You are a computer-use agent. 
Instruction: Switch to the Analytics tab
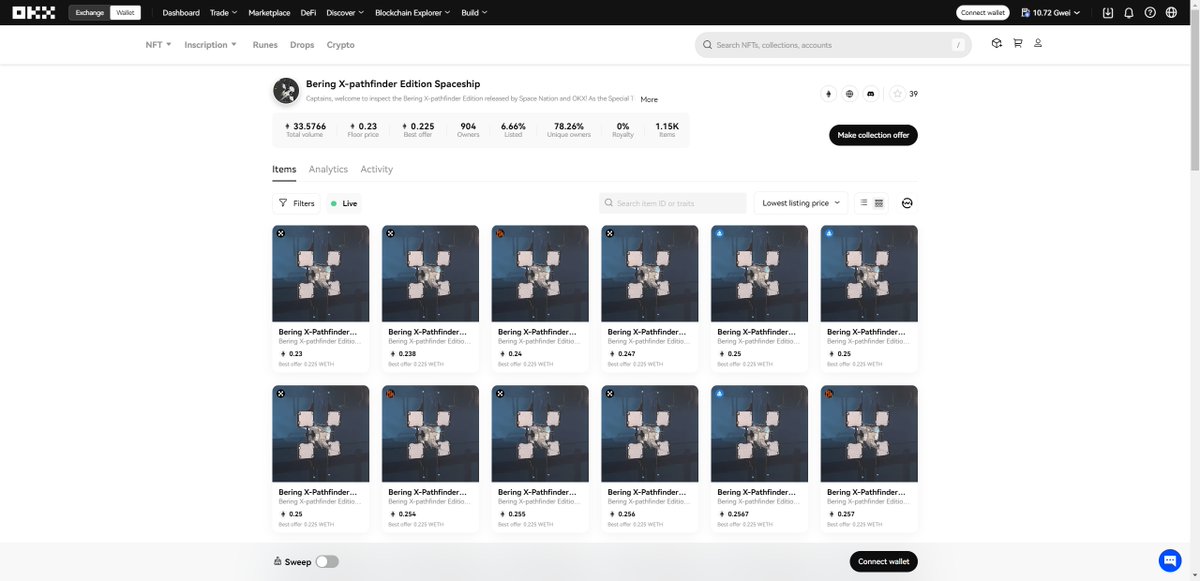tap(328, 169)
